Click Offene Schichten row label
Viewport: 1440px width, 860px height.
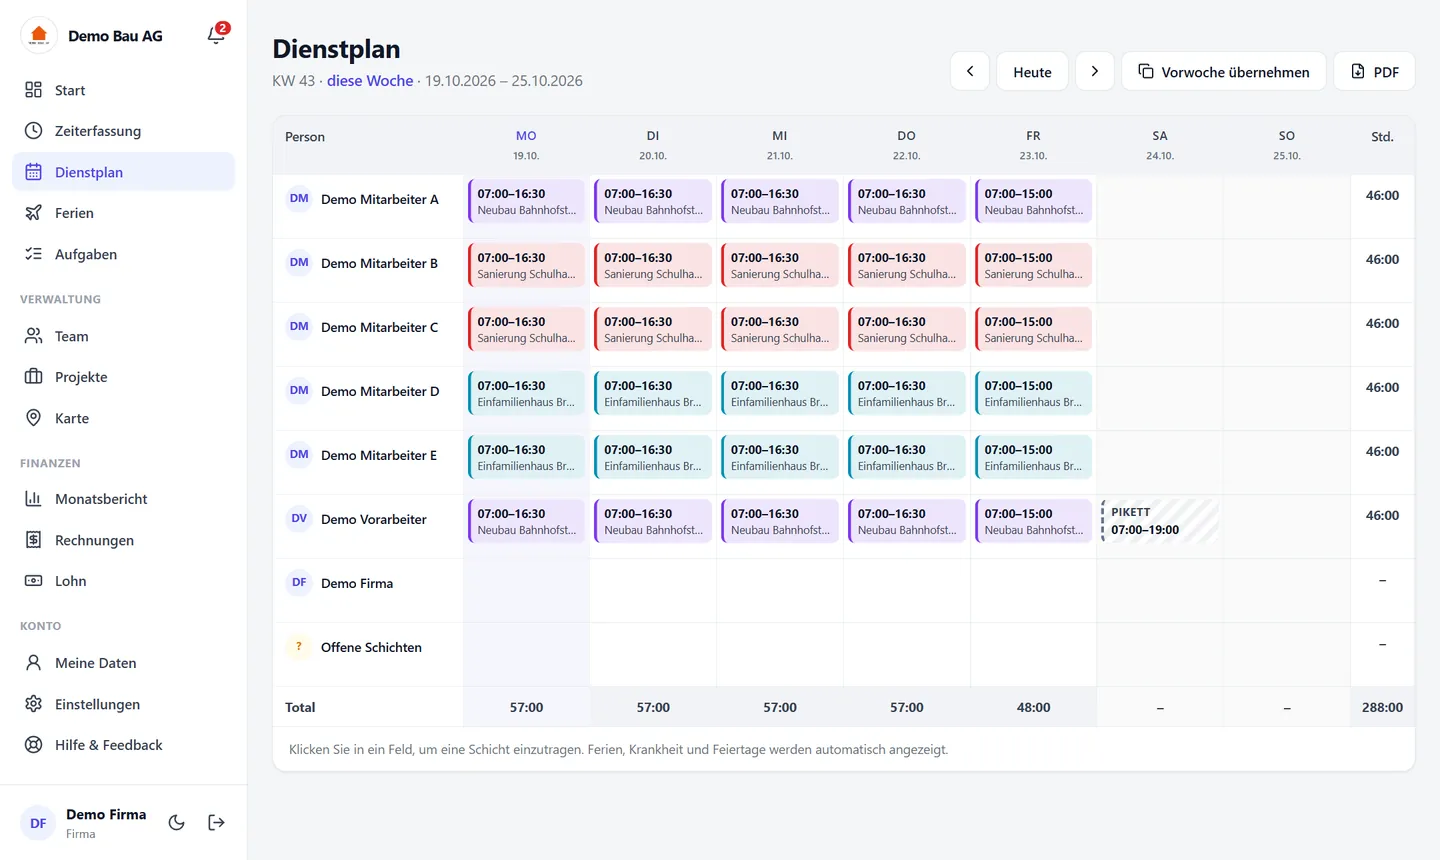coord(371,647)
